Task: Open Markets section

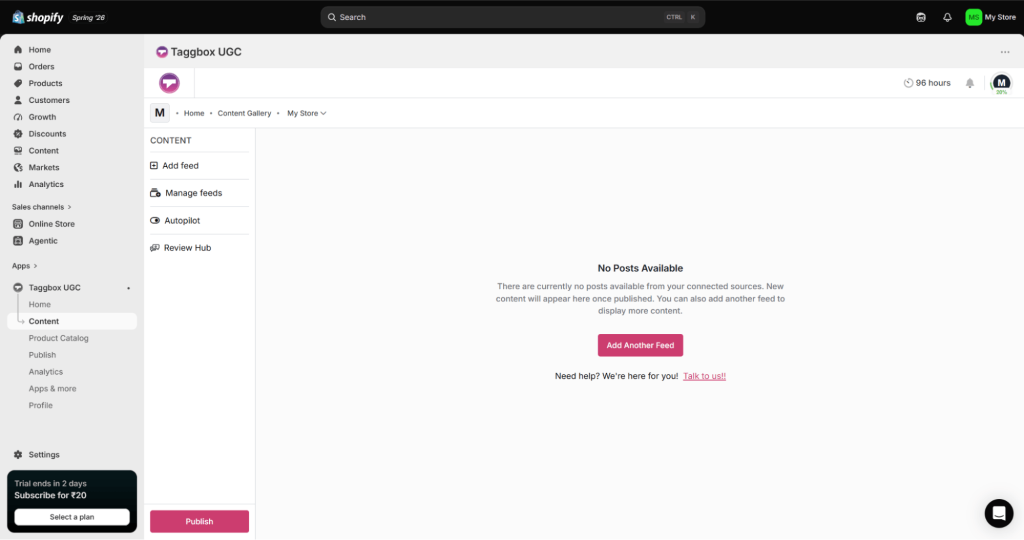Action: [x=44, y=168]
